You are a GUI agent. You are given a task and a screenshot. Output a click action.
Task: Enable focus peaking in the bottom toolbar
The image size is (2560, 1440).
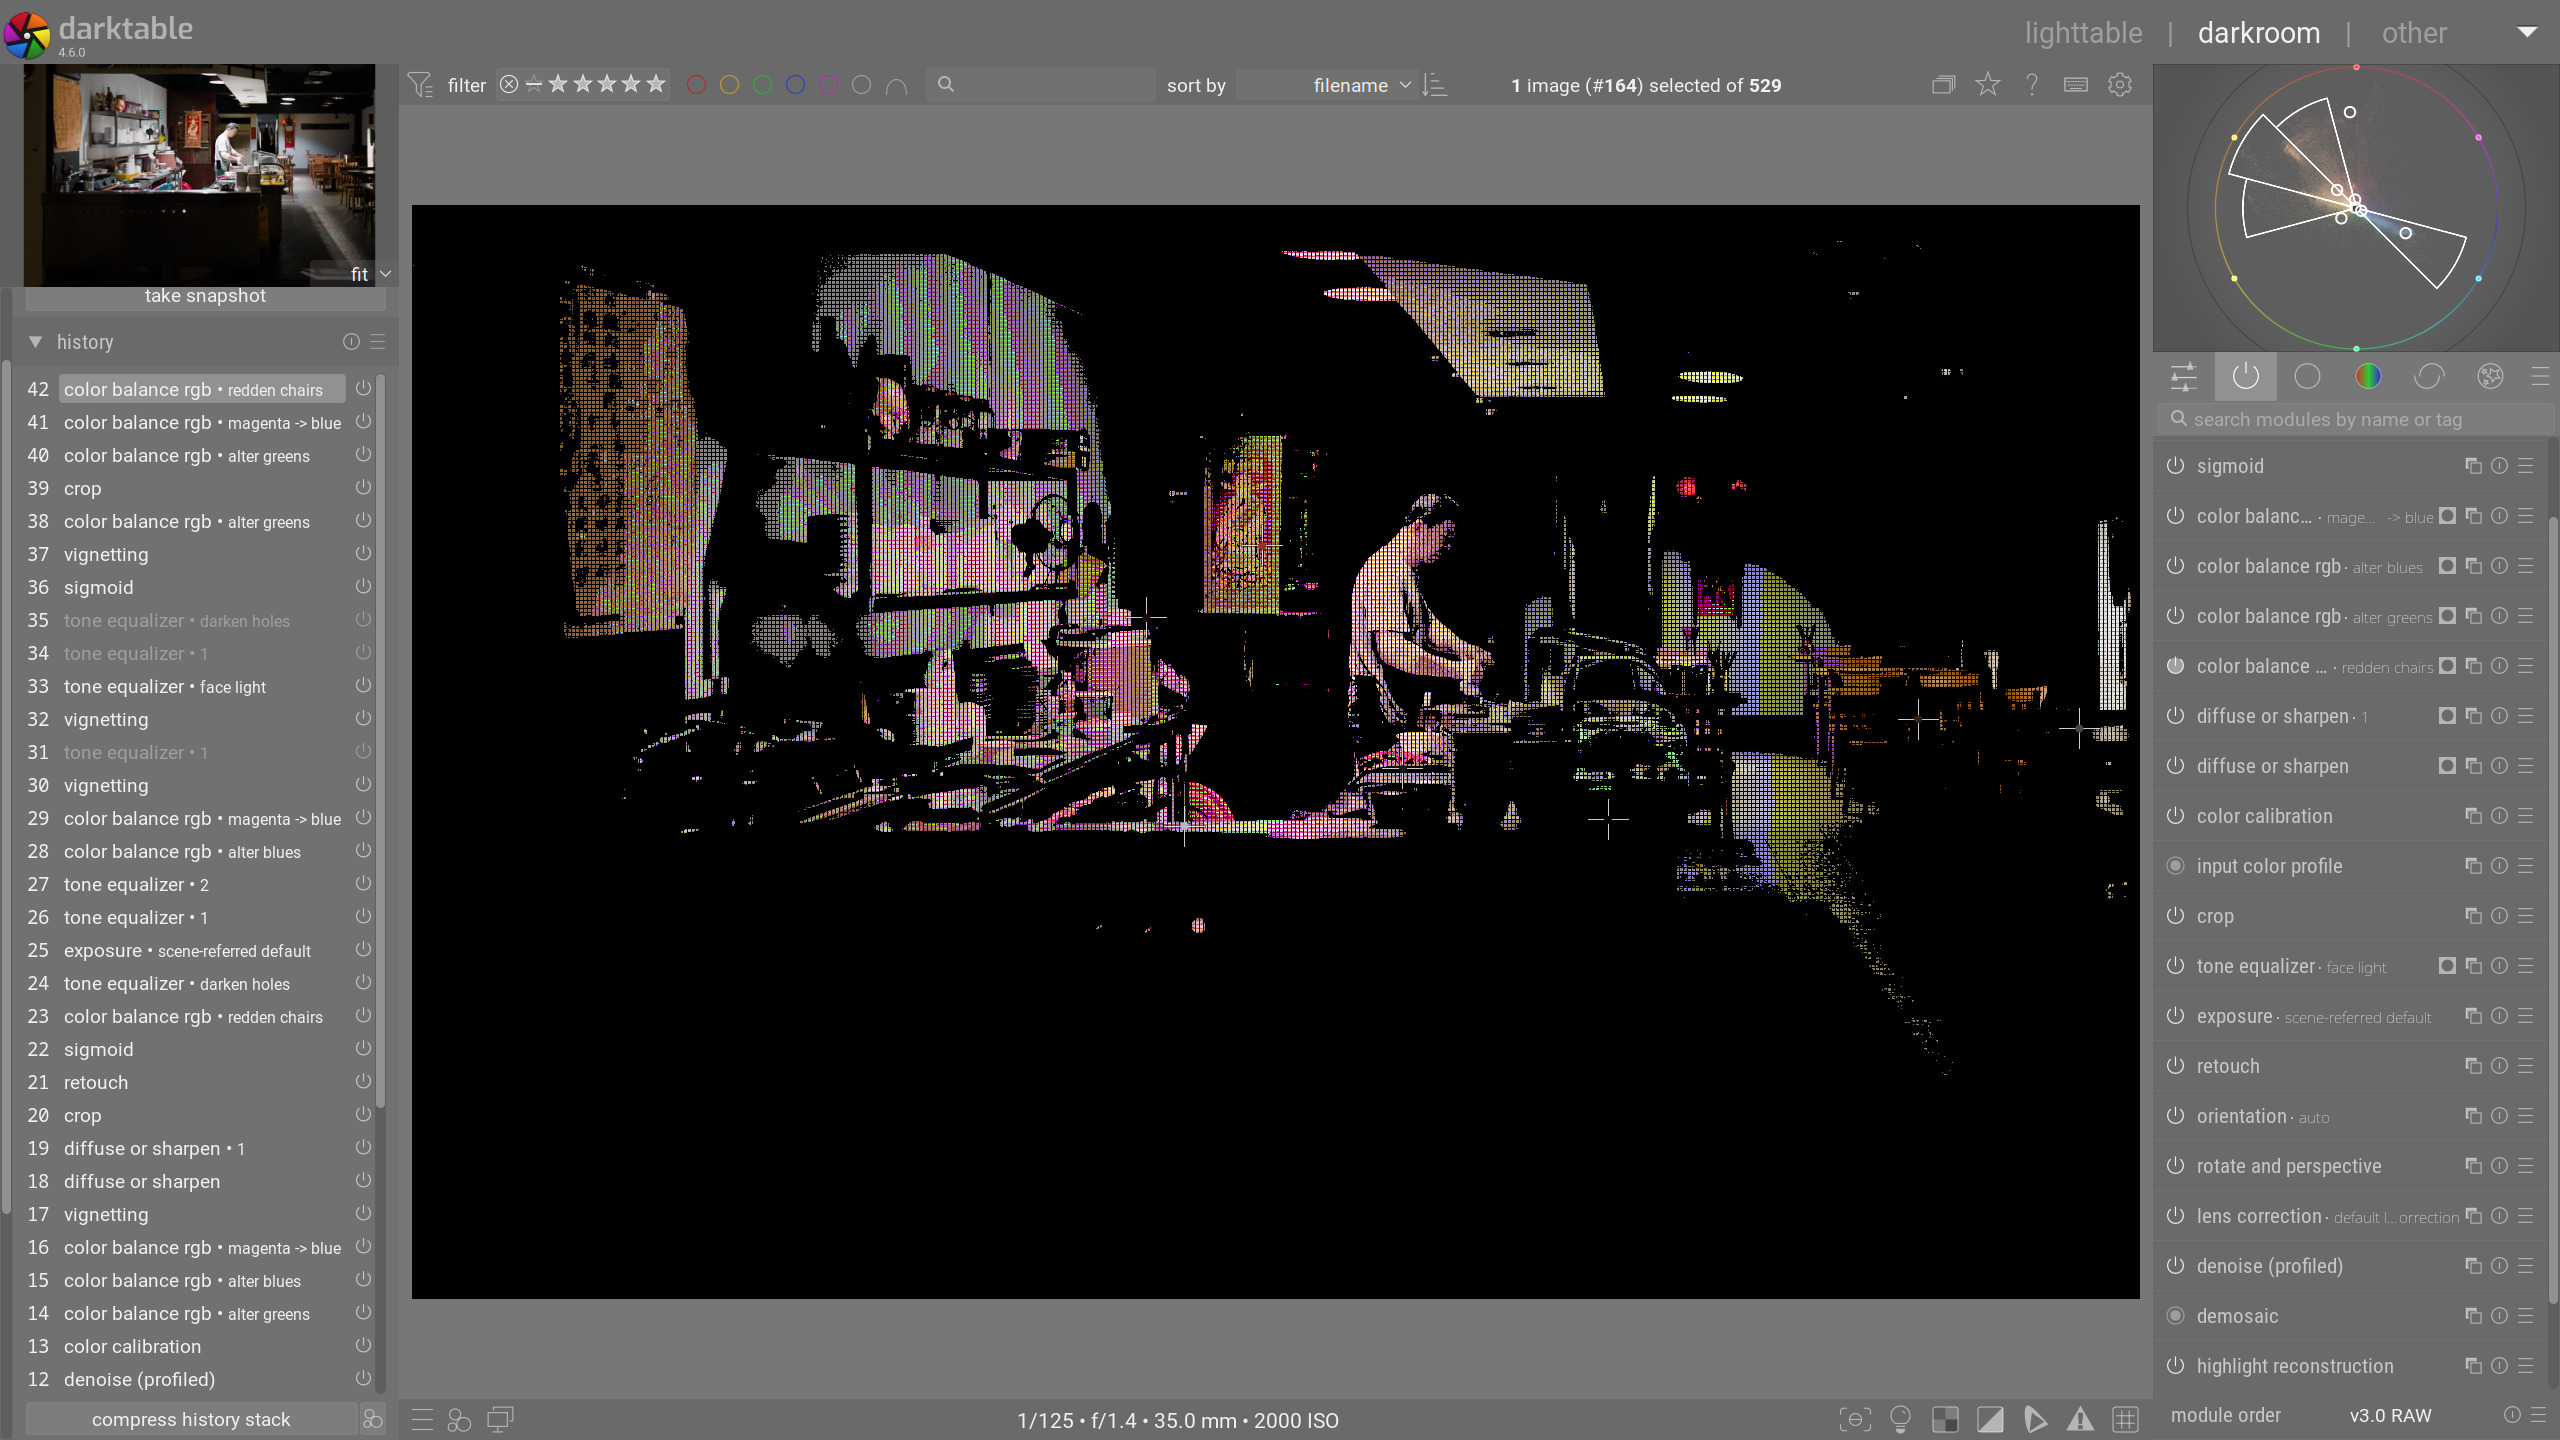tap(1855, 1419)
